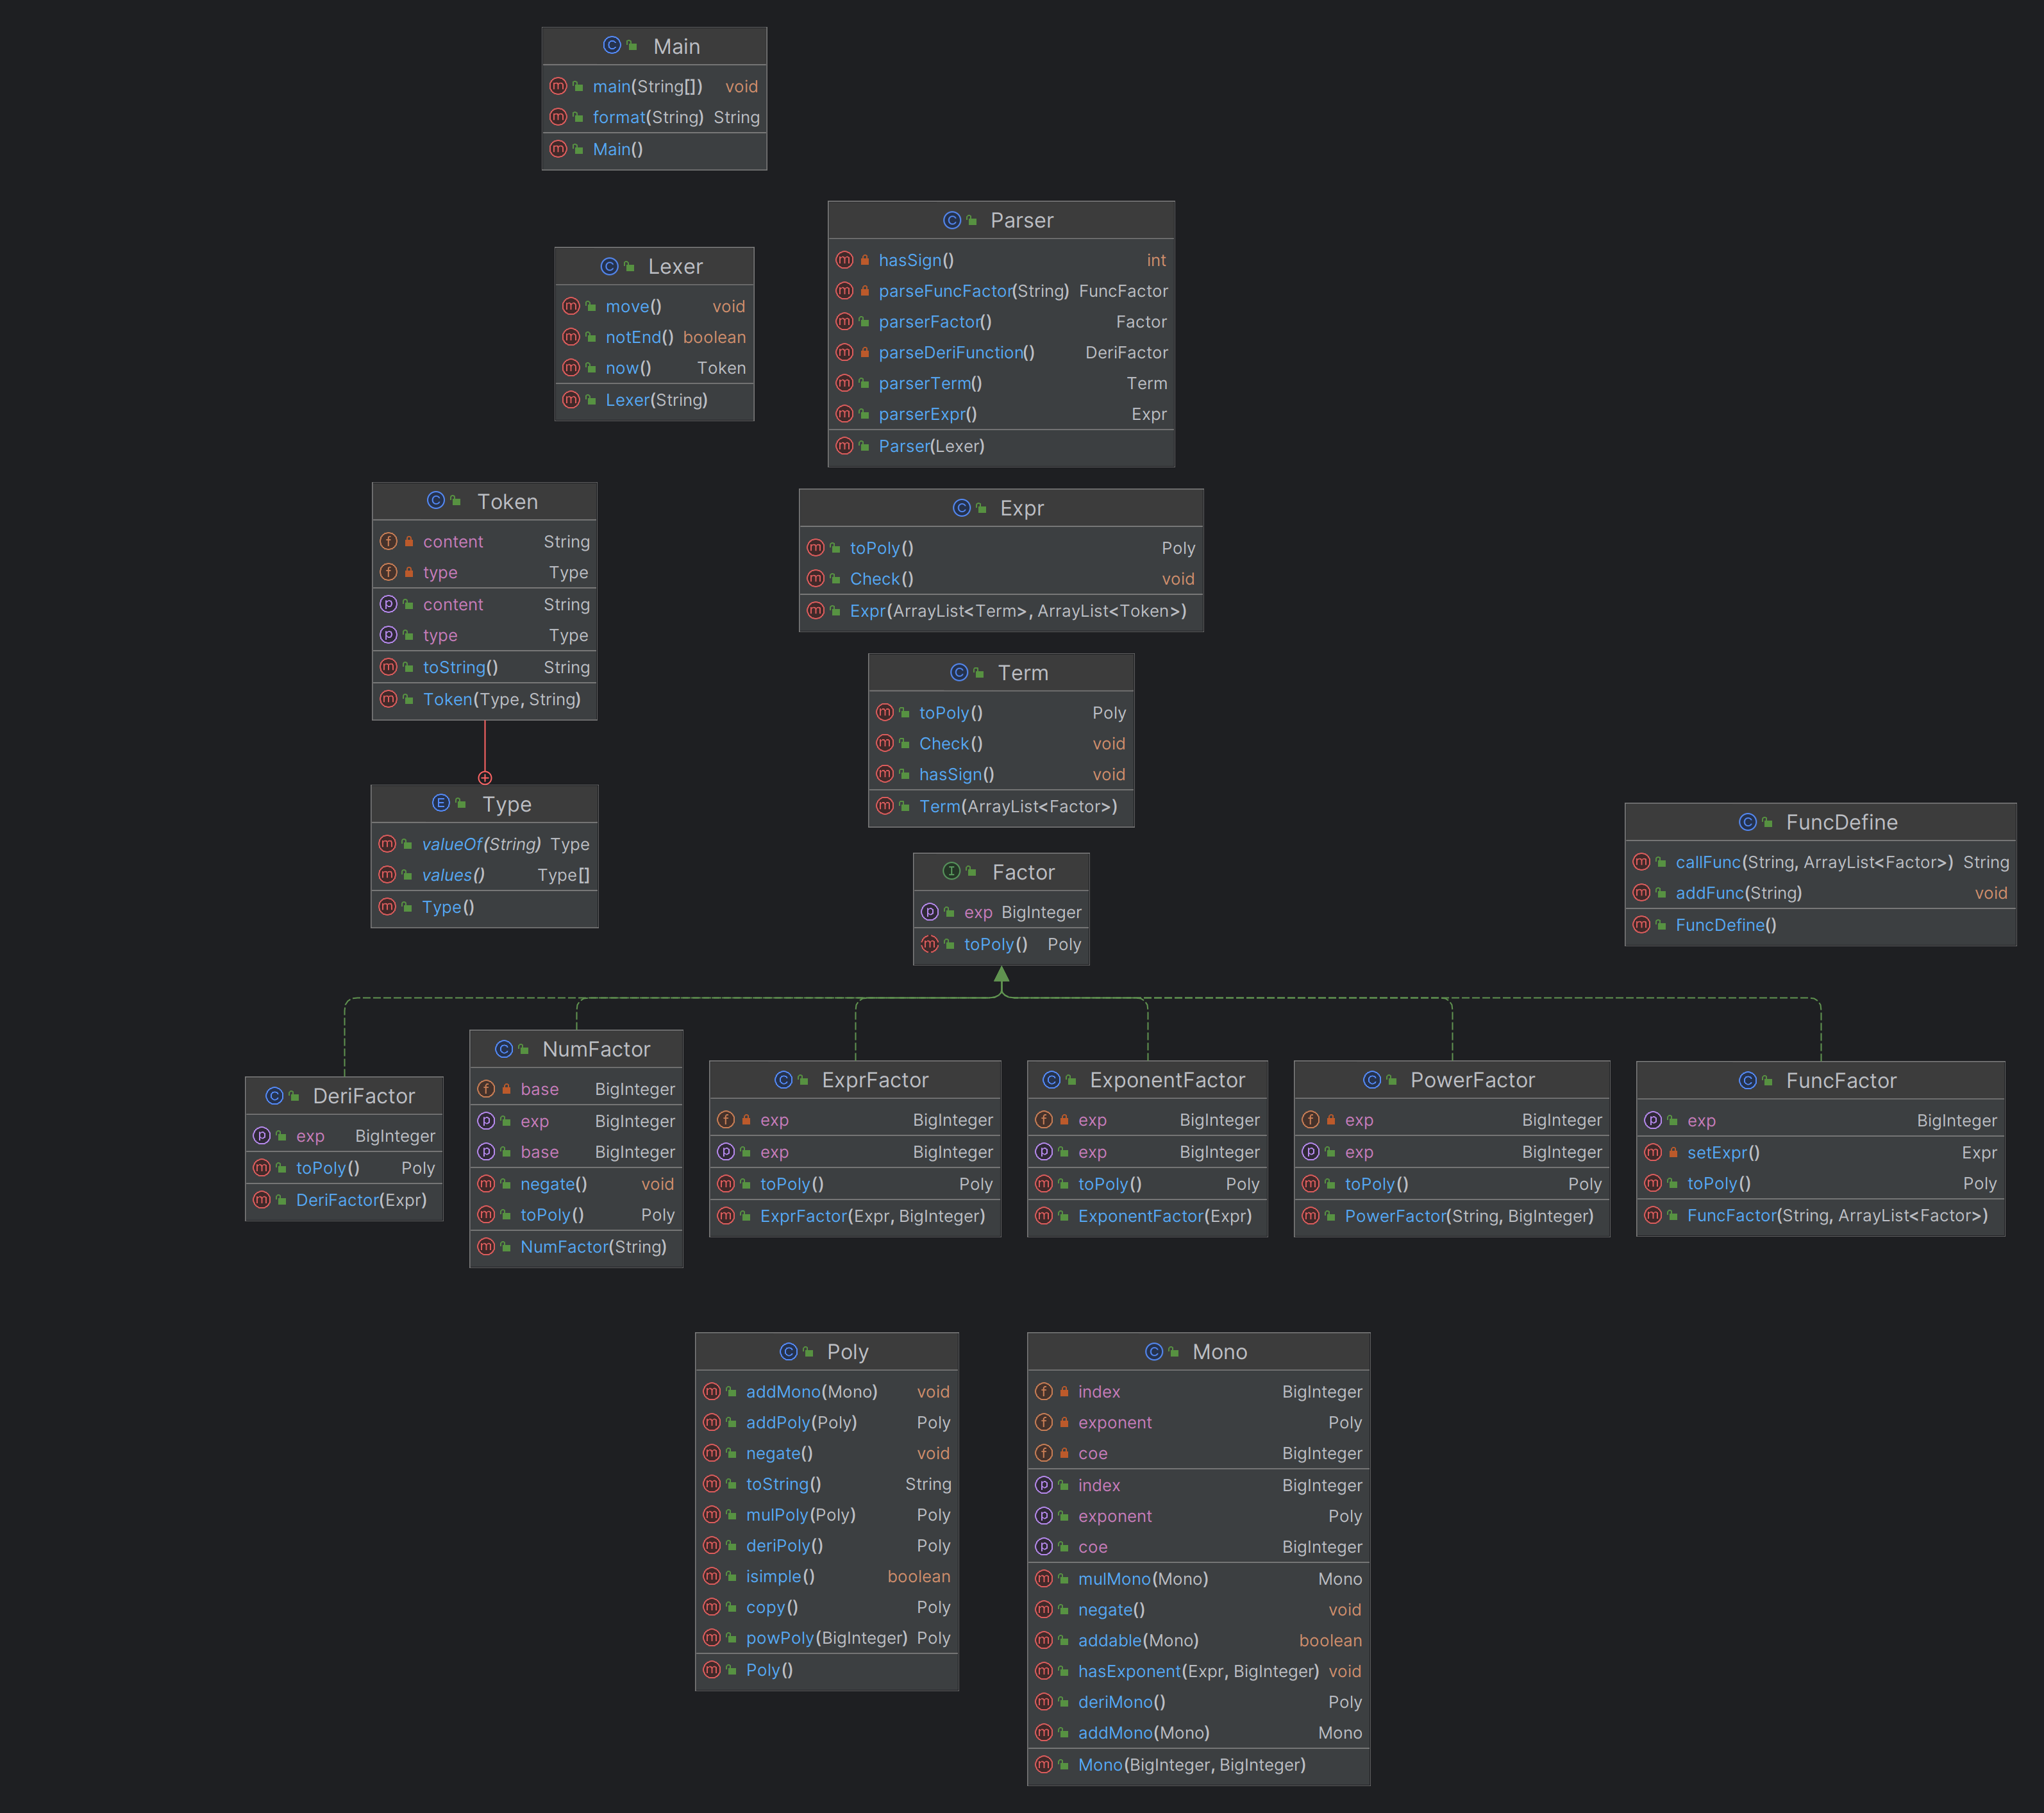The image size is (2044, 1813).
Task: Select hasExponent(Expr, BigInteger) in Mono
Action: (1198, 1671)
